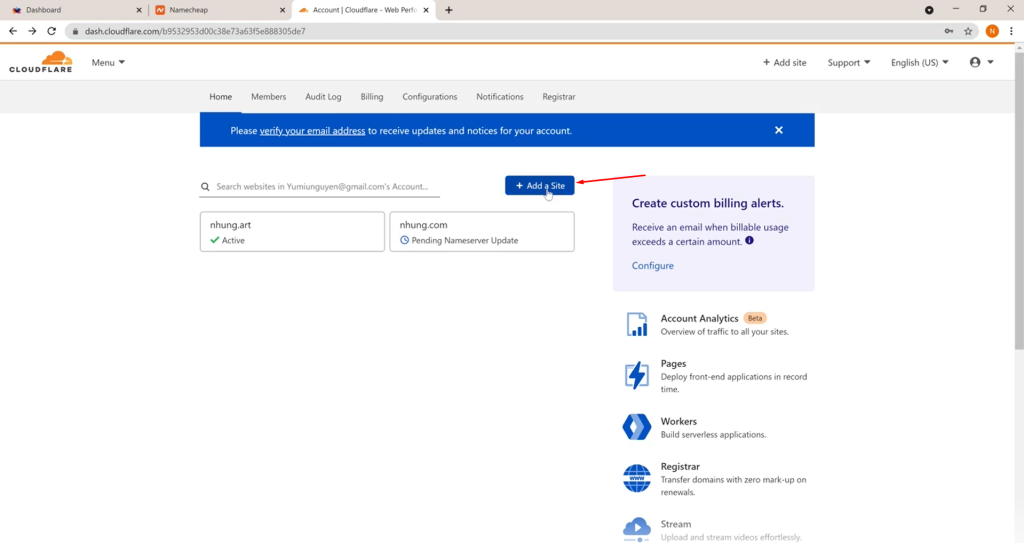
Task: Close the Dashboard browser tab
Action: point(139,10)
